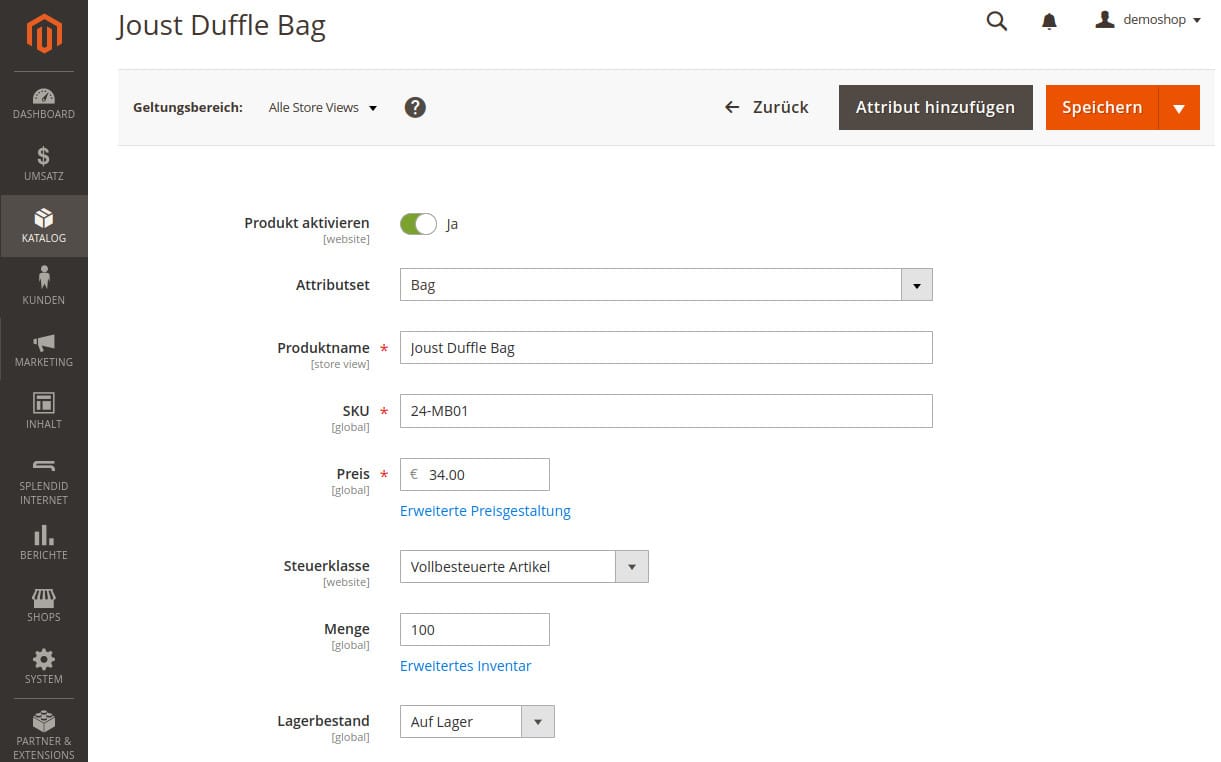Open the demoshop account menu
The image size is (1221, 762).
tap(1148, 20)
